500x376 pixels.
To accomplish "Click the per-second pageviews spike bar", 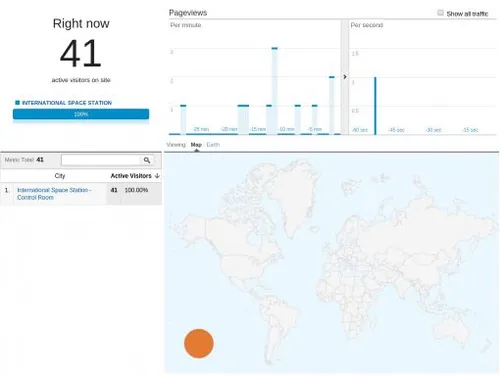I will click(375, 106).
